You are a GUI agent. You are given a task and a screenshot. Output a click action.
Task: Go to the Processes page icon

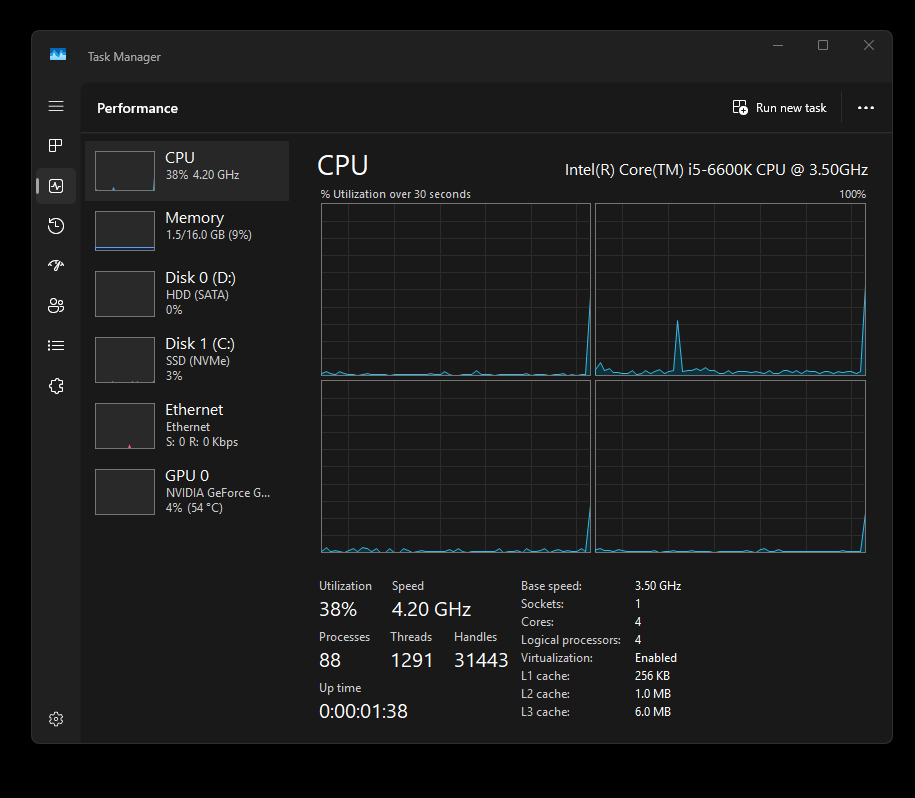point(56,145)
